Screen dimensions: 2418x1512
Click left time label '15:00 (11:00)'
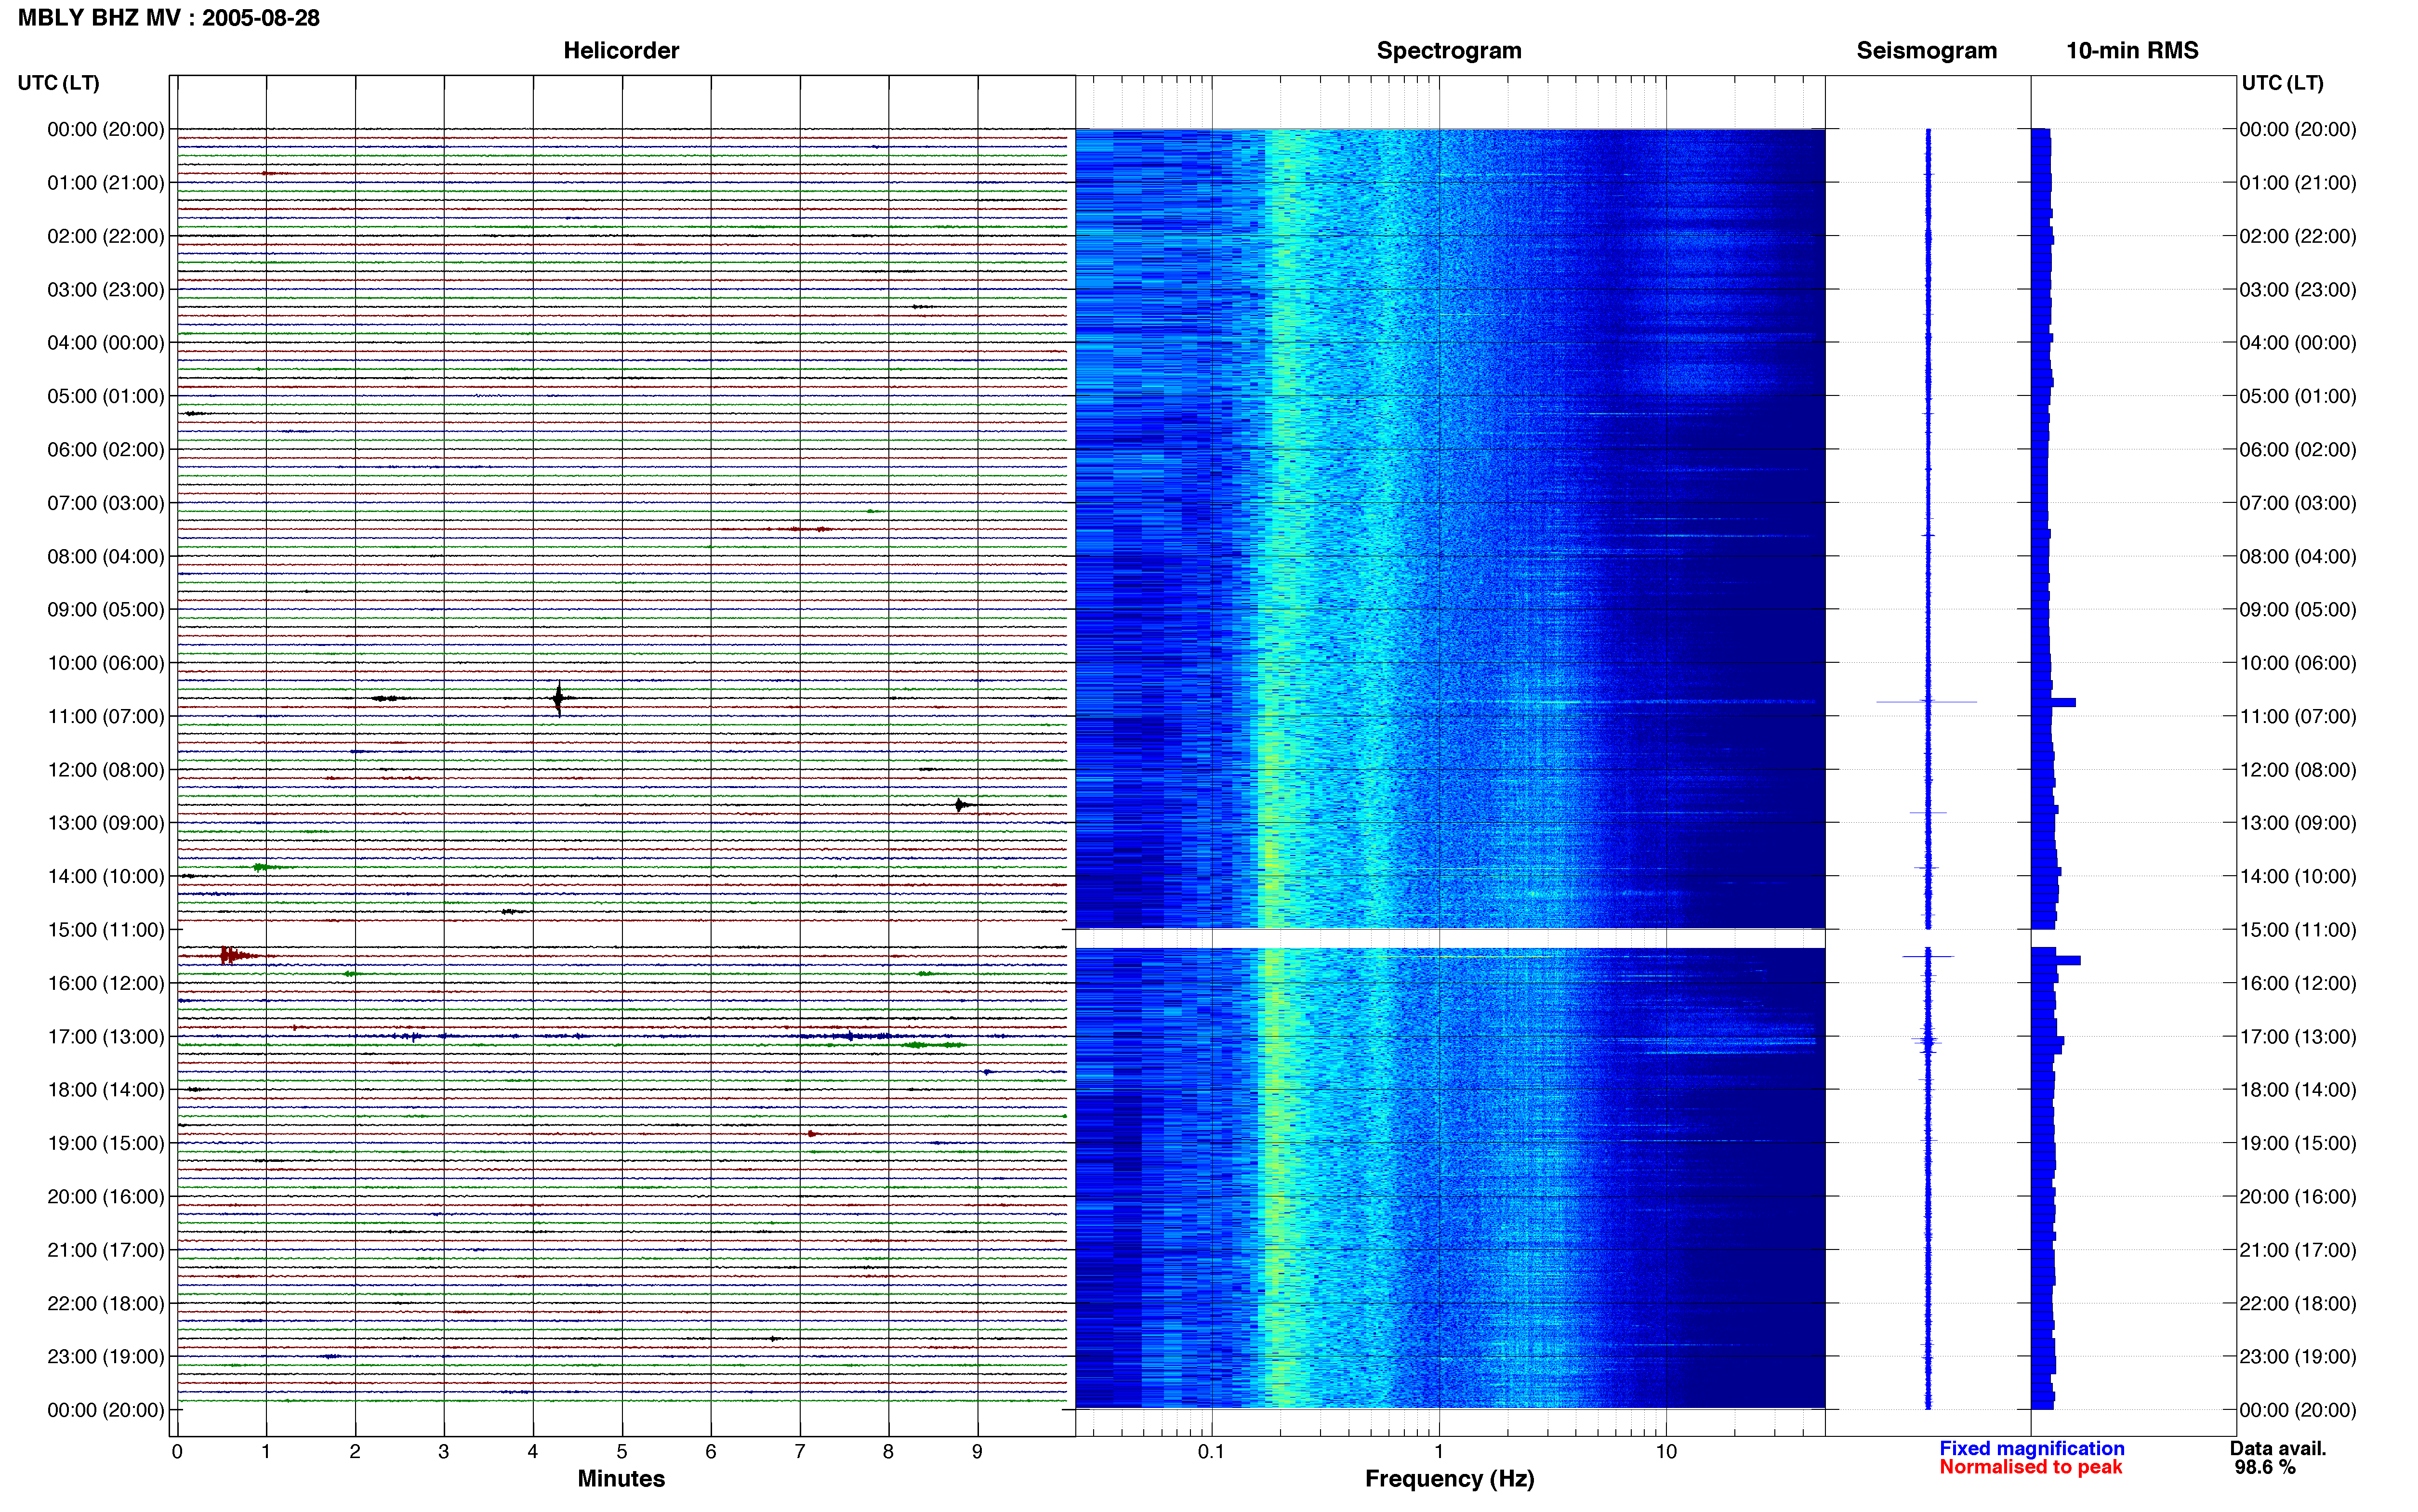[x=106, y=930]
